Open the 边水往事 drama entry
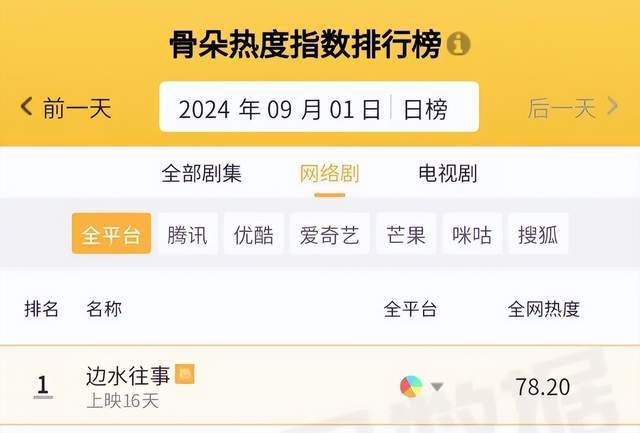This screenshot has width=640, height=433. (x=129, y=377)
